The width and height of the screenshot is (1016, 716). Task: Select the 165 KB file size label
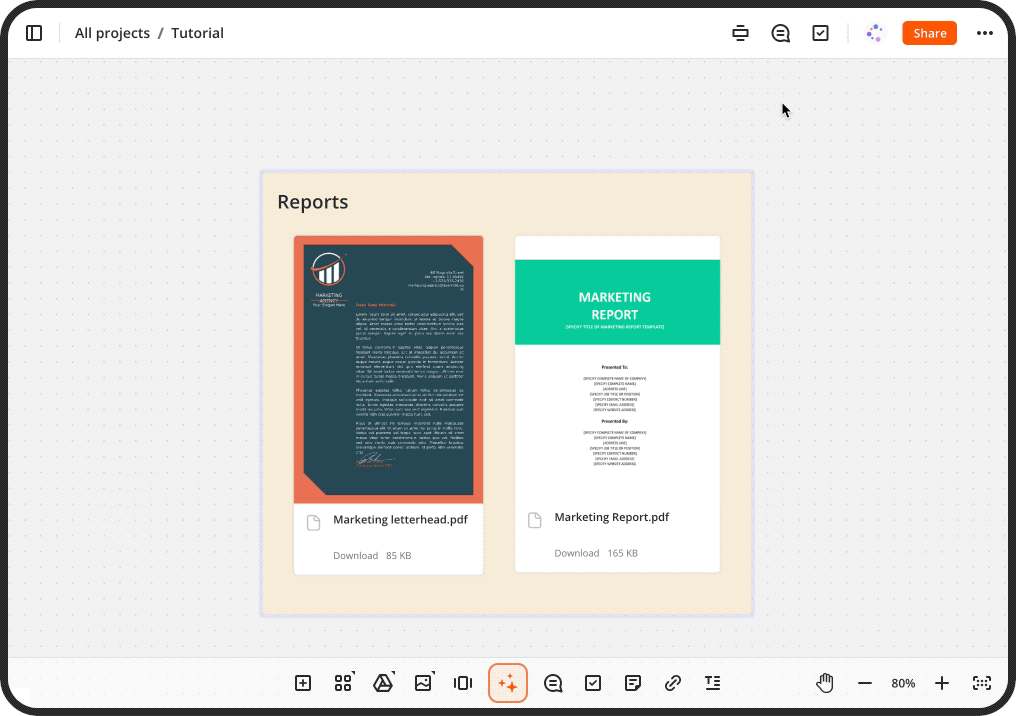(x=623, y=553)
